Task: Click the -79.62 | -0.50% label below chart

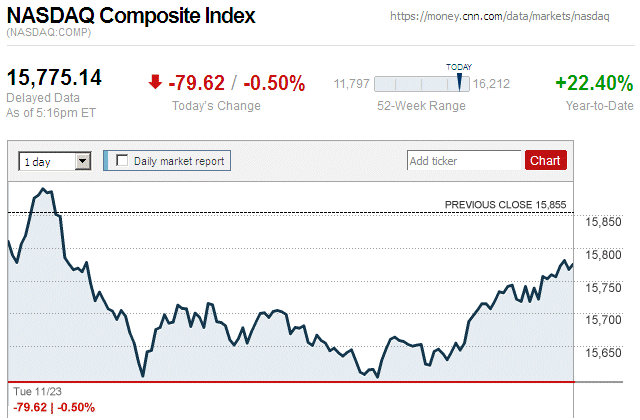Action: click(52, 407)
